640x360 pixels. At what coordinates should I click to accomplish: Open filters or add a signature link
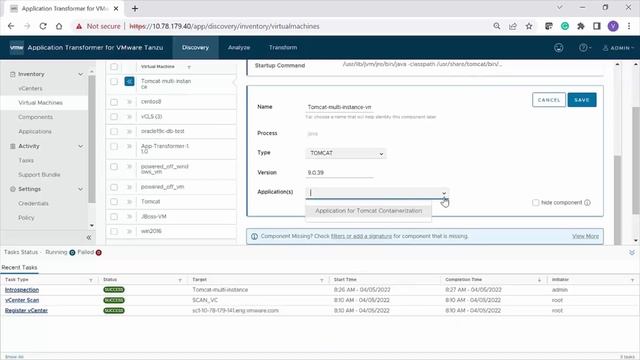[x=361, y=236]
